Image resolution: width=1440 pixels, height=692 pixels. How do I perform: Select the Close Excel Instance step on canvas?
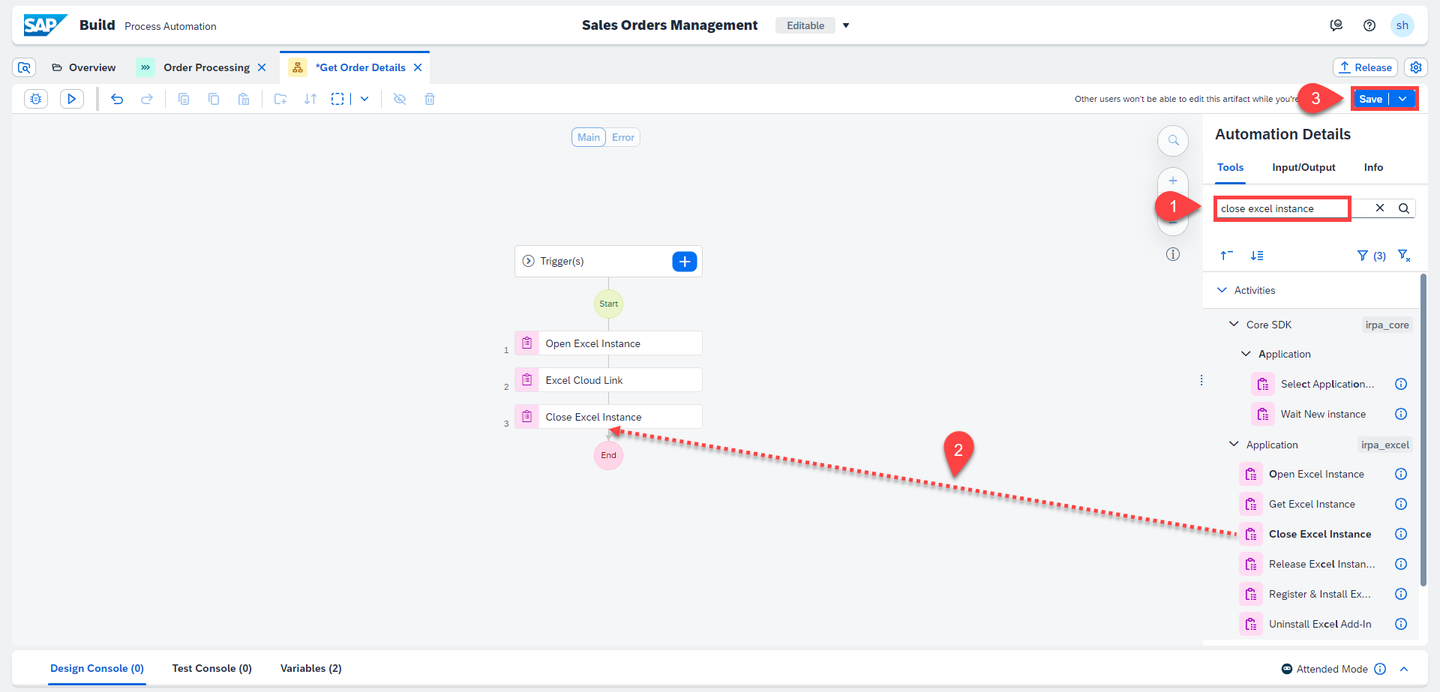pyautogui.click(x=608, y=417)
